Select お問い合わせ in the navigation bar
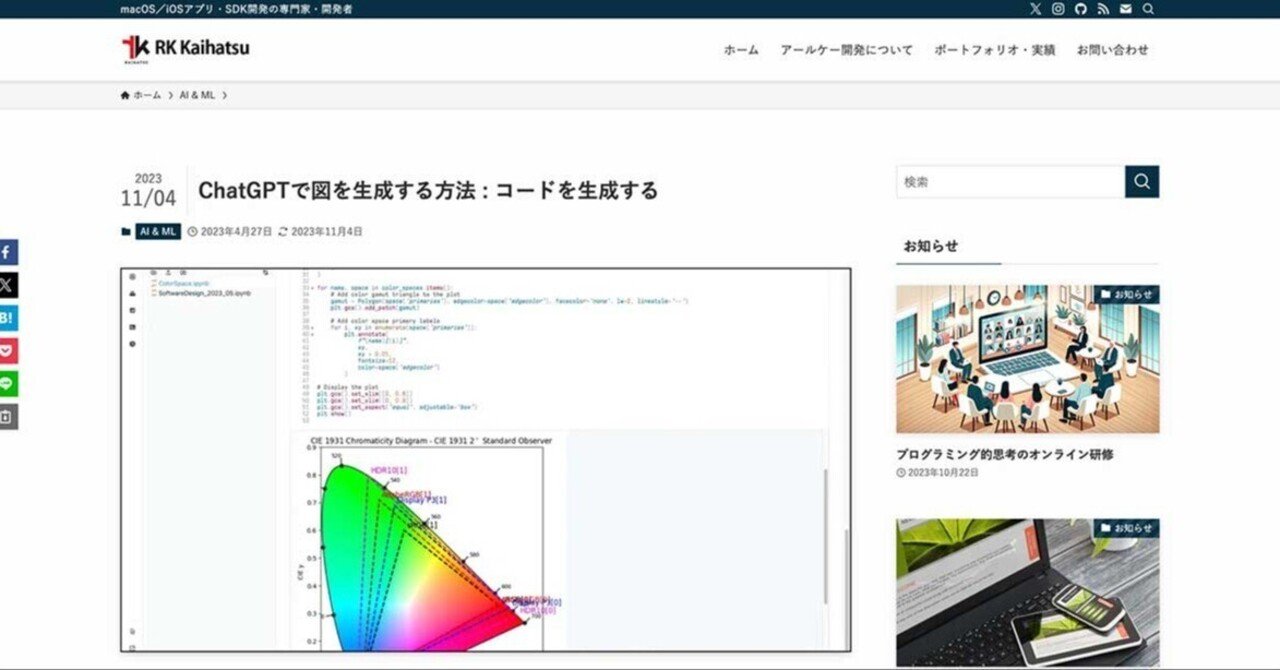The height and width of the screenshot is (670, 1280). coord(1113,49)
